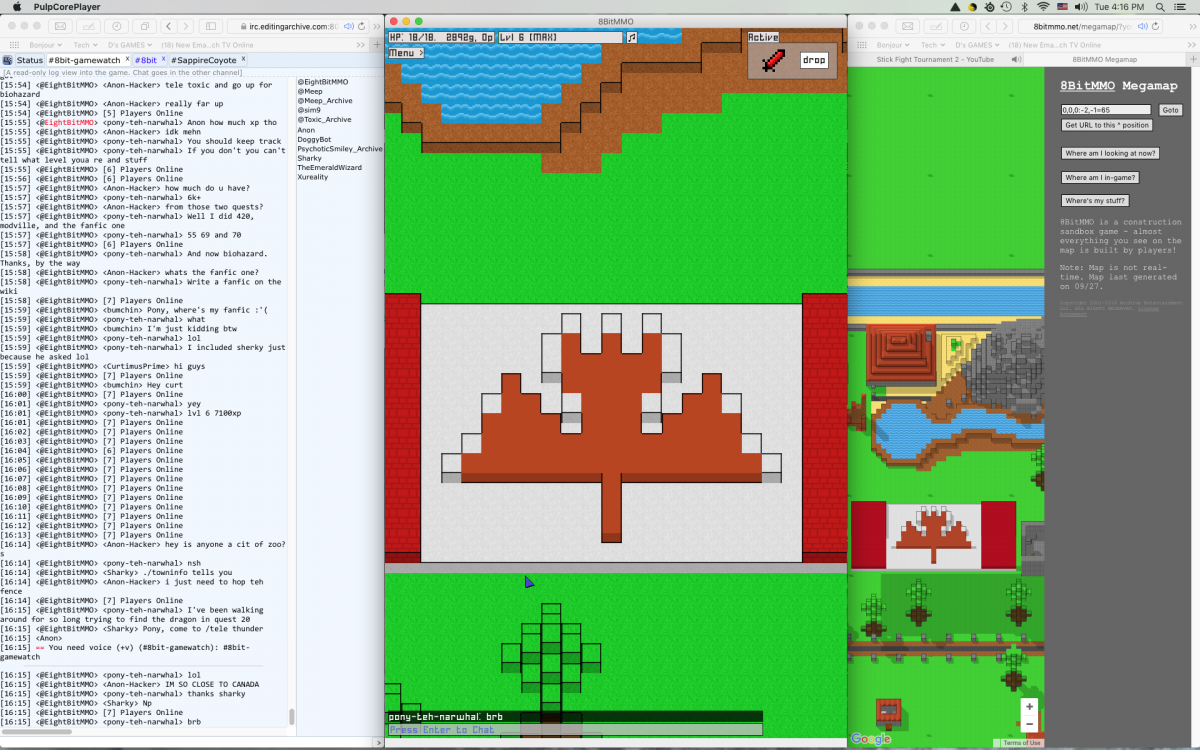Go back in the IRC browser window
This screenshot has height=750, width=1200.
click(170, 26)
